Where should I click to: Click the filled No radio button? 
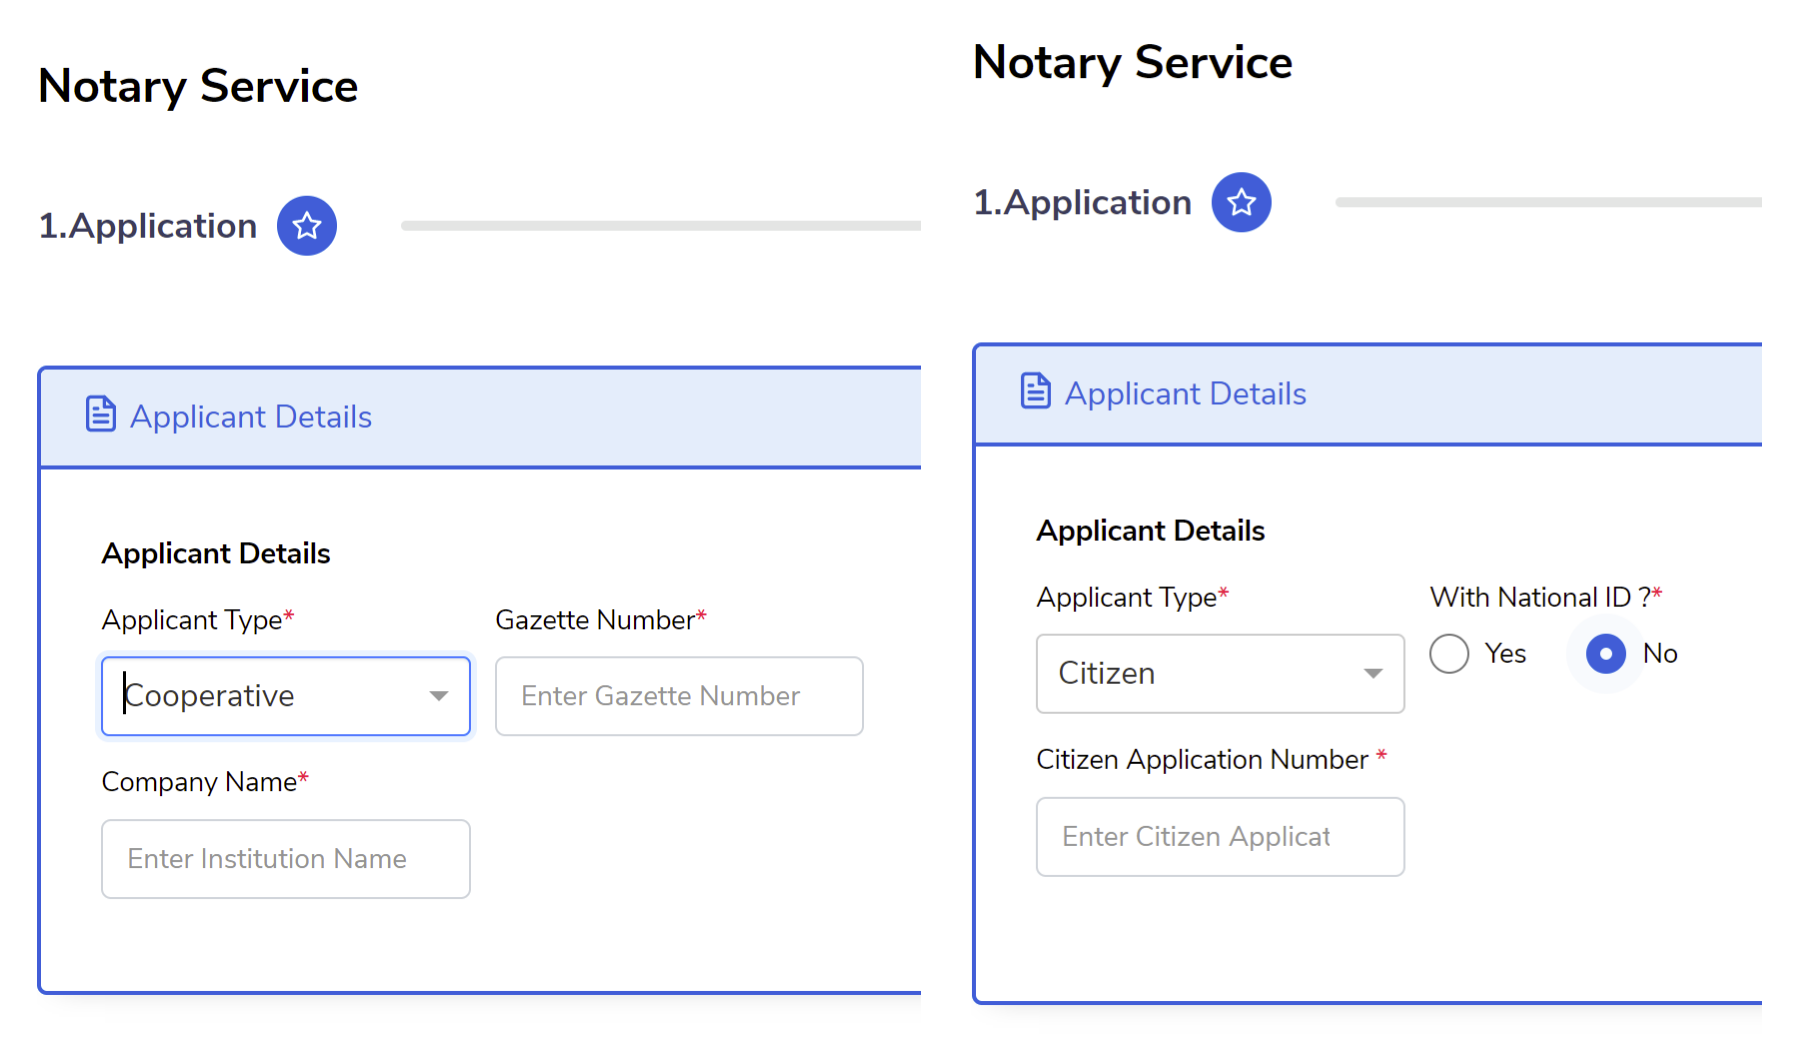(1605, 653)
